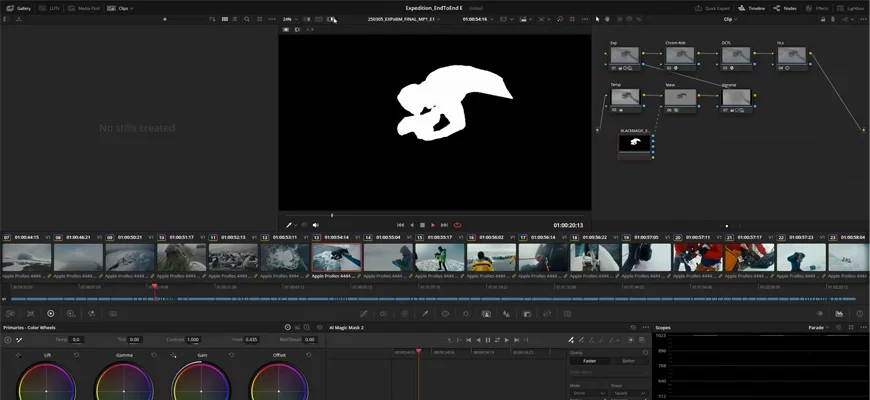Toggle the Timeline panel button
Screen dimensions: 870x400
pos(752,8)
